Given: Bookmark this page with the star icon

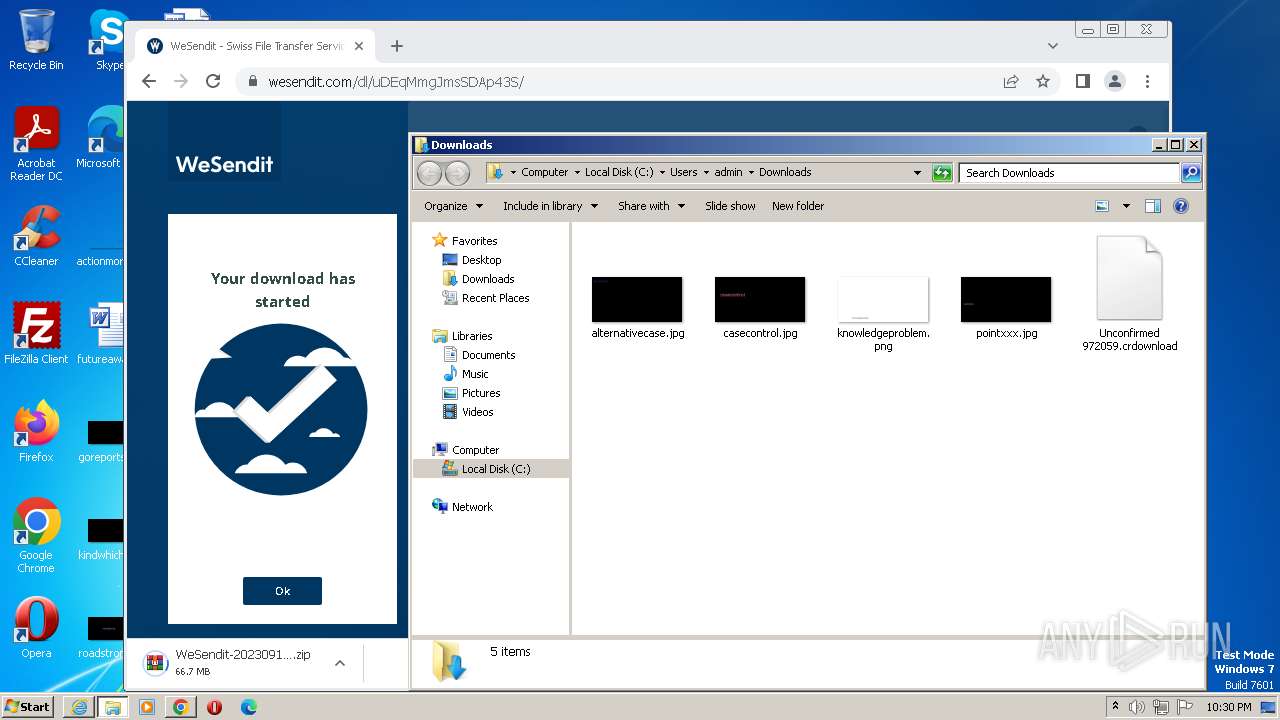Looking at the screenshot, I should [1043, 82].
